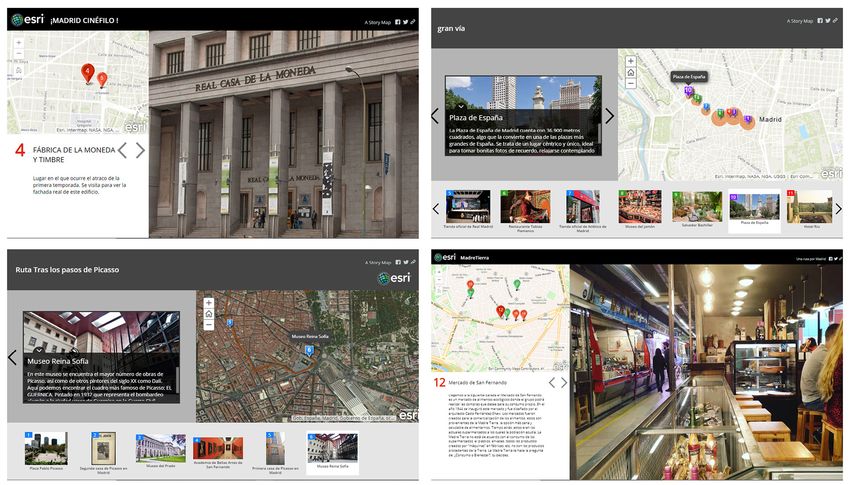Image resolution: width=850 pixels, height=485 pixels.
Task: Go to previous stop in Madrid Cinéfilo panel
Action: (123, 150)
